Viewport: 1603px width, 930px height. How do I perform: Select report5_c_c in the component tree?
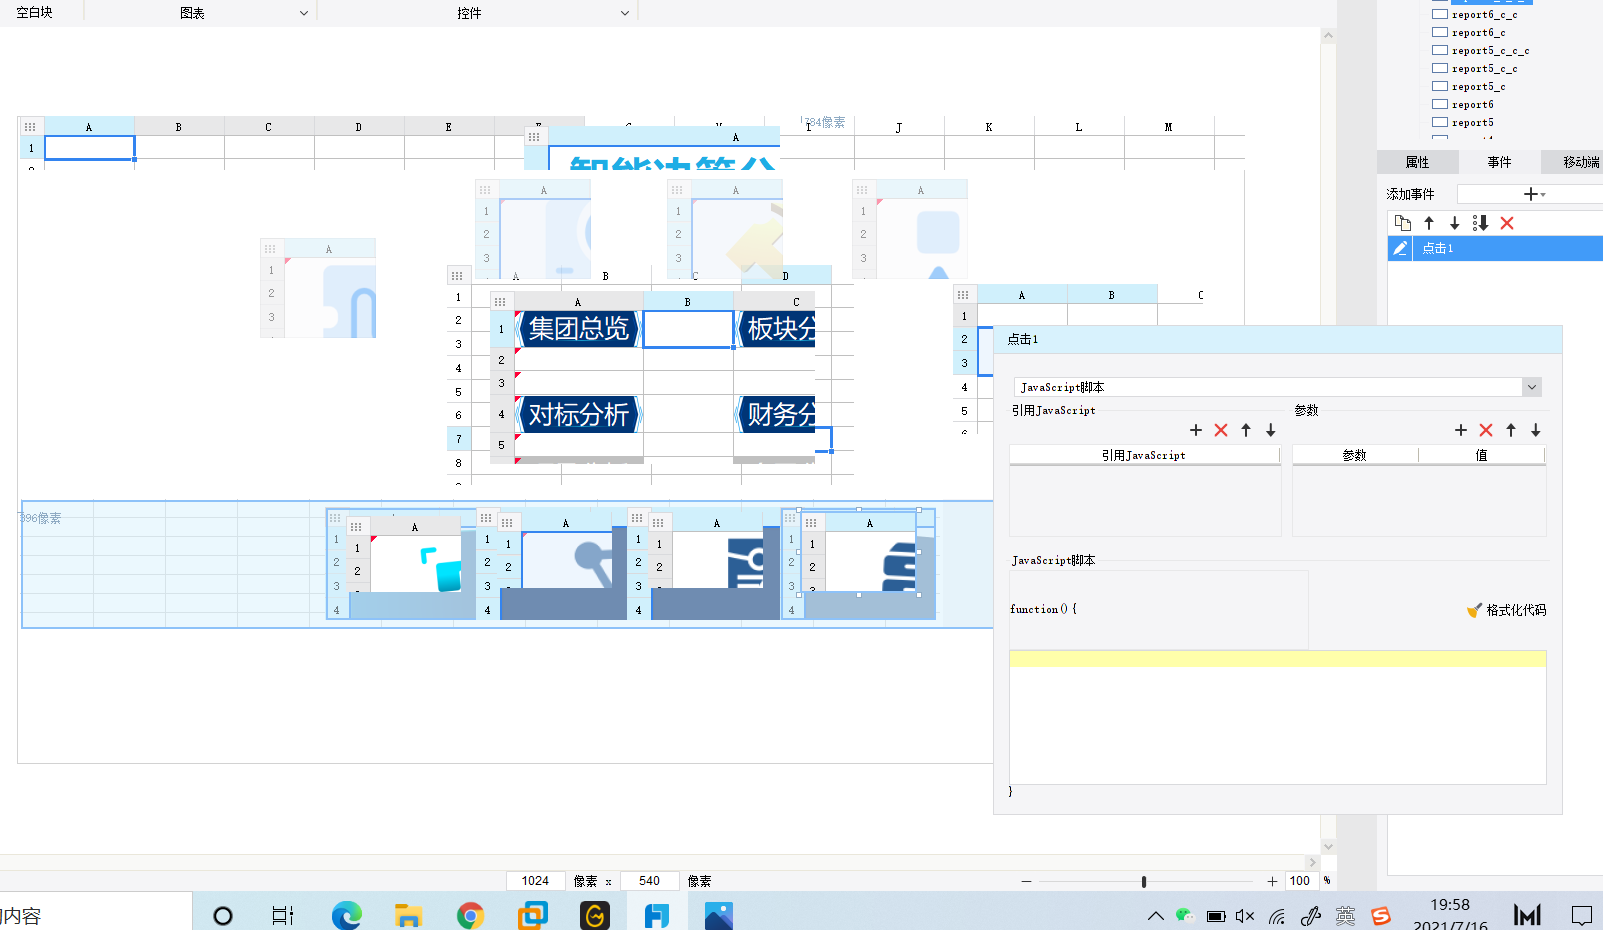(x=1484, y=68)
